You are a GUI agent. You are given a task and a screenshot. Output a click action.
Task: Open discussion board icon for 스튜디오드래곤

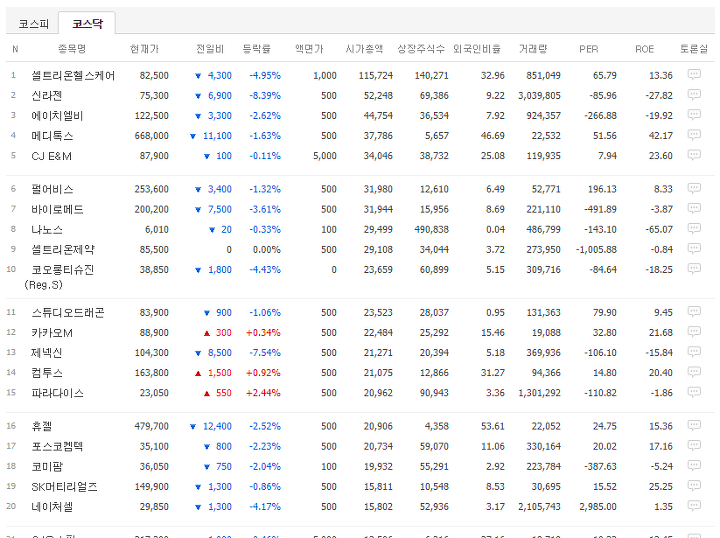(x=694, y=311)
